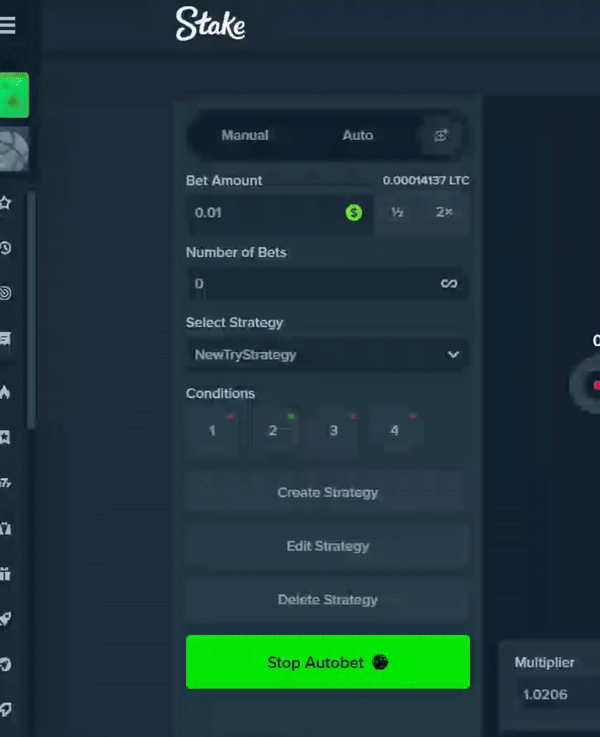Open My Bets receipt icon
This screenshot has width=600, height=737.
click(6, 339)
